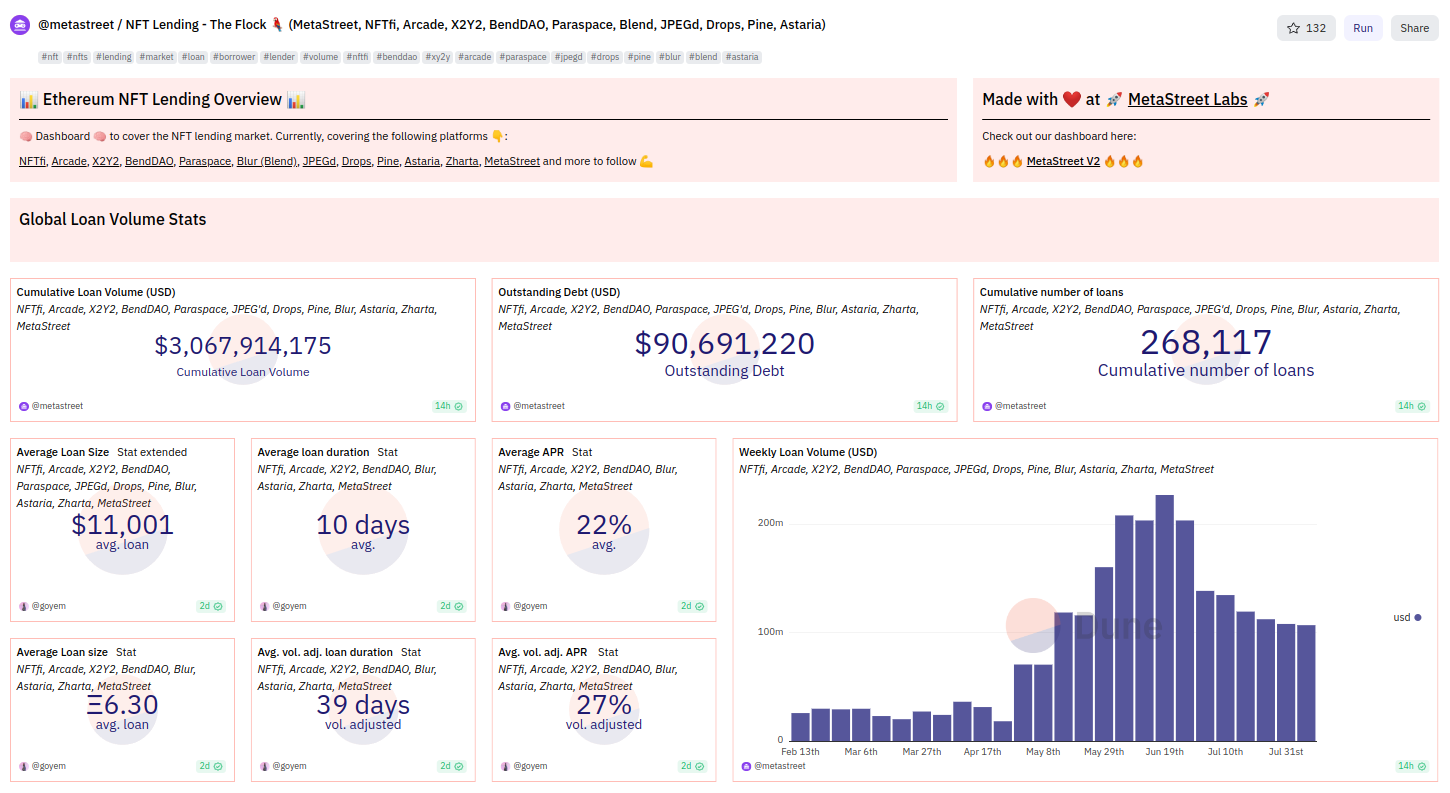Click the $11,001 avg. loan value
1450x793 pixels.
pos(122,524)
